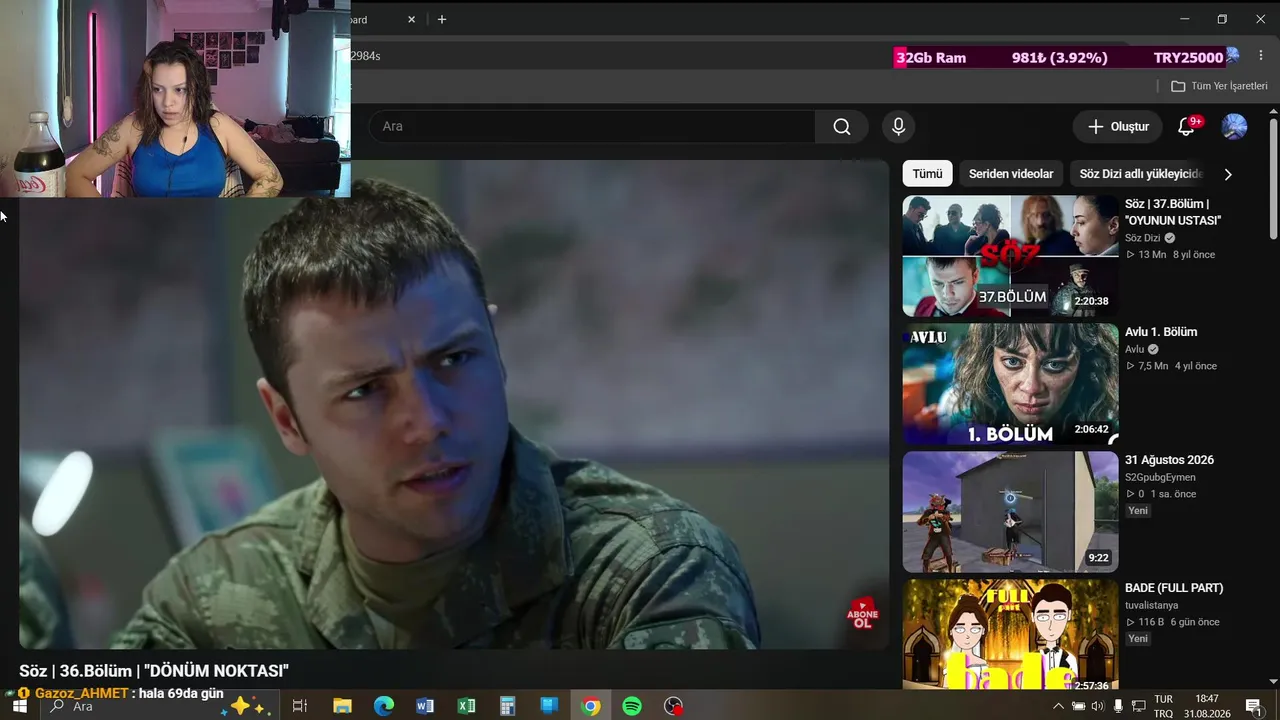Click the red ABONE OL subscribe watermark
The image size is (1280, 720).
pos(862,614)
